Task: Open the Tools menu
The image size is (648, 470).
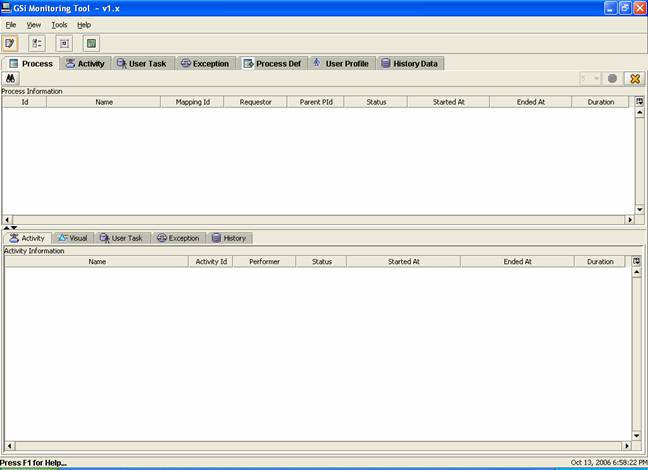Action: click(x=60, y=24)
